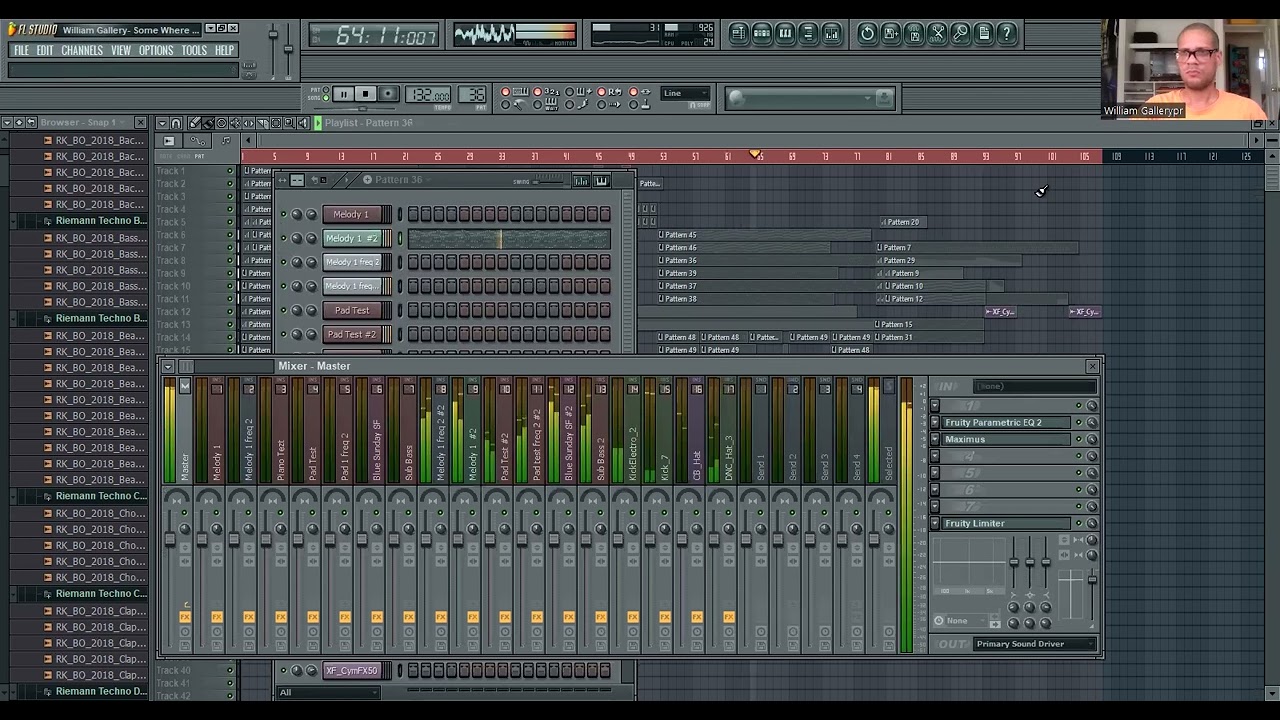Open the Fruity Limiter effect slot

(x=1006, y=524)
